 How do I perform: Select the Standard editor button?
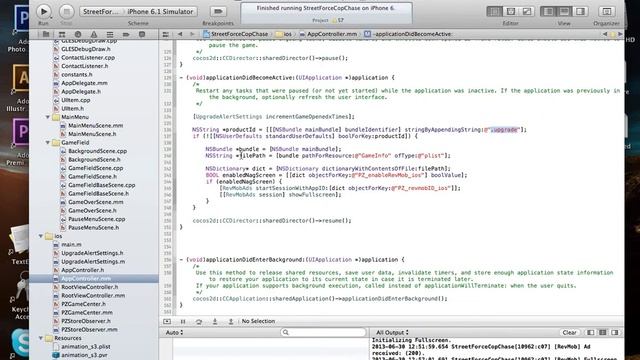(x=494, y=11)
